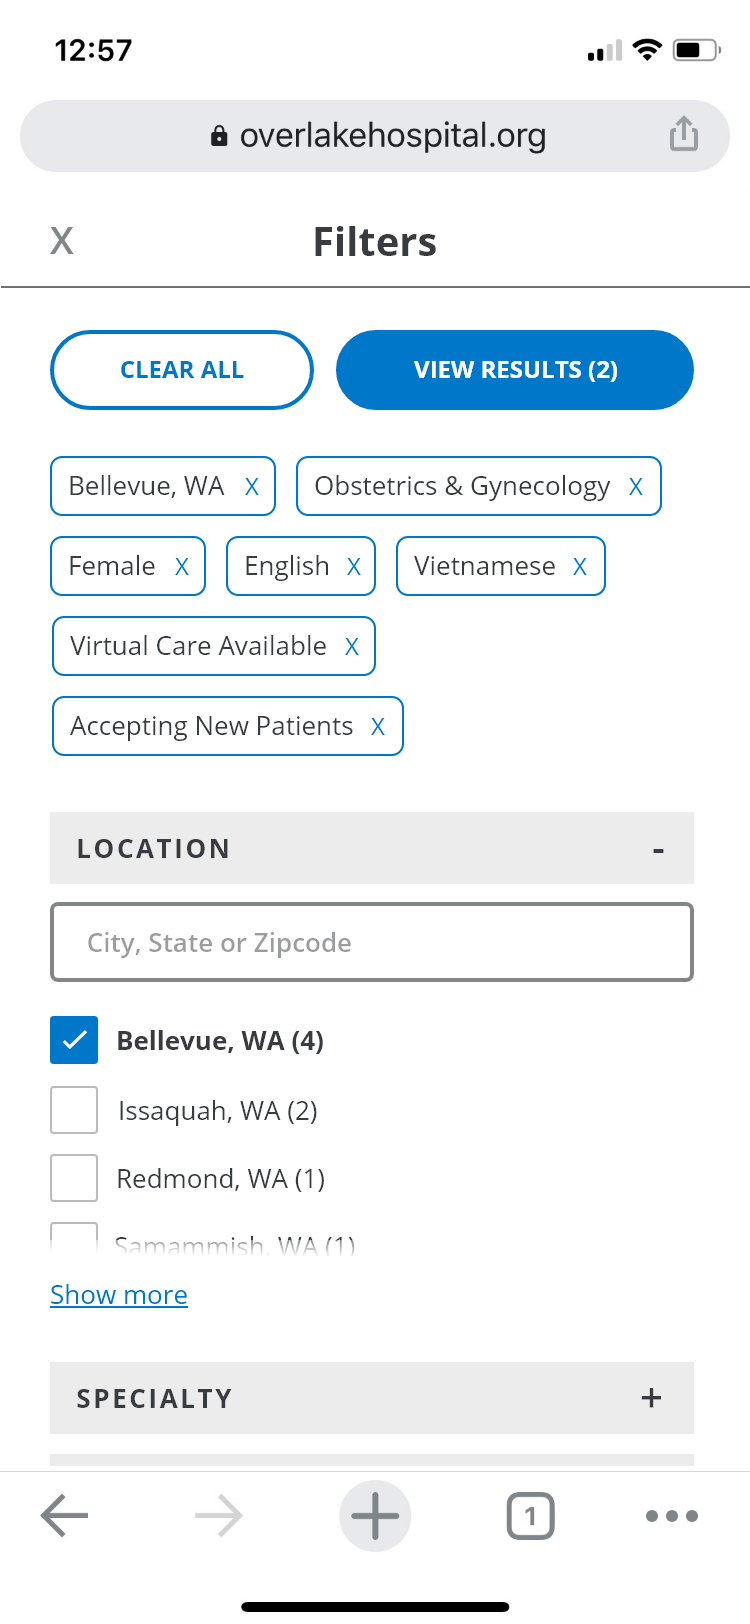View the 2 results

point(515,370)
